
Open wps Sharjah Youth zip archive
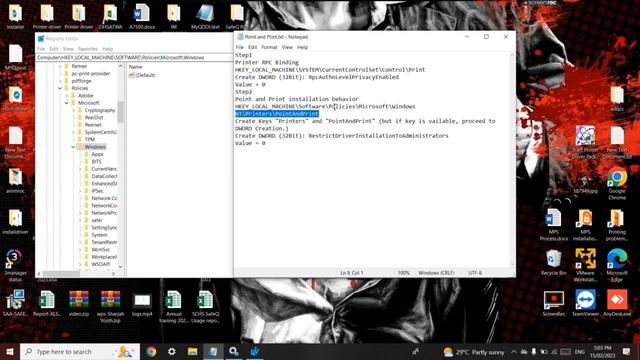click(110, 306)
